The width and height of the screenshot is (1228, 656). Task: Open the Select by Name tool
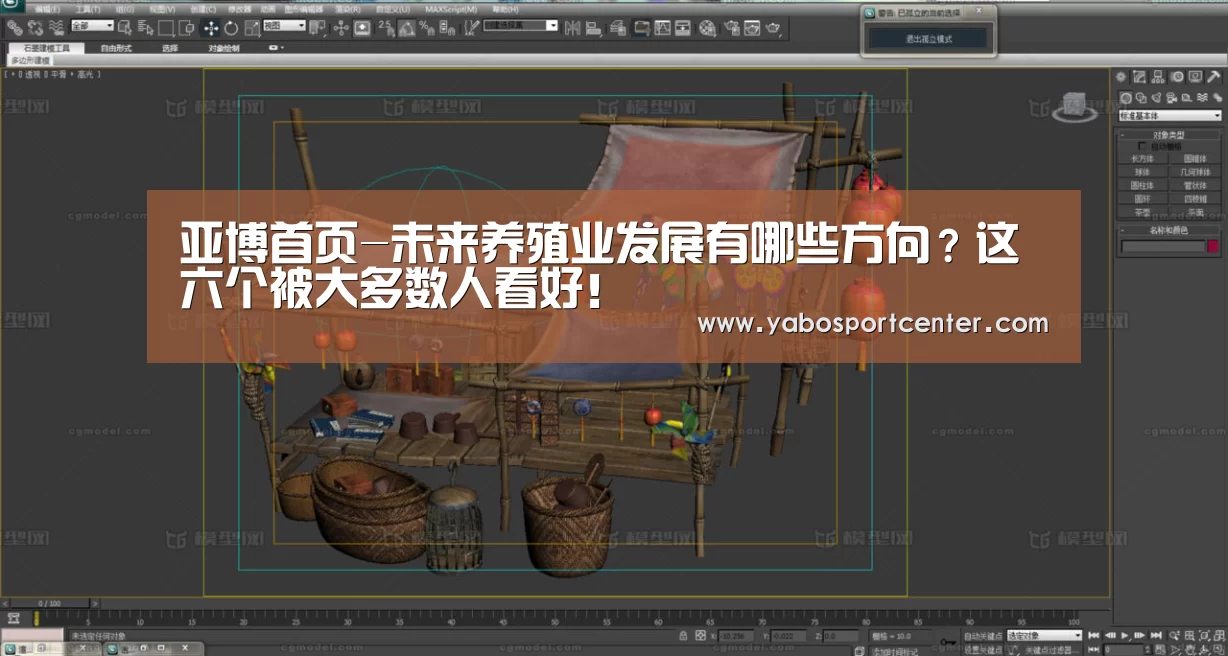coord(146,27)
